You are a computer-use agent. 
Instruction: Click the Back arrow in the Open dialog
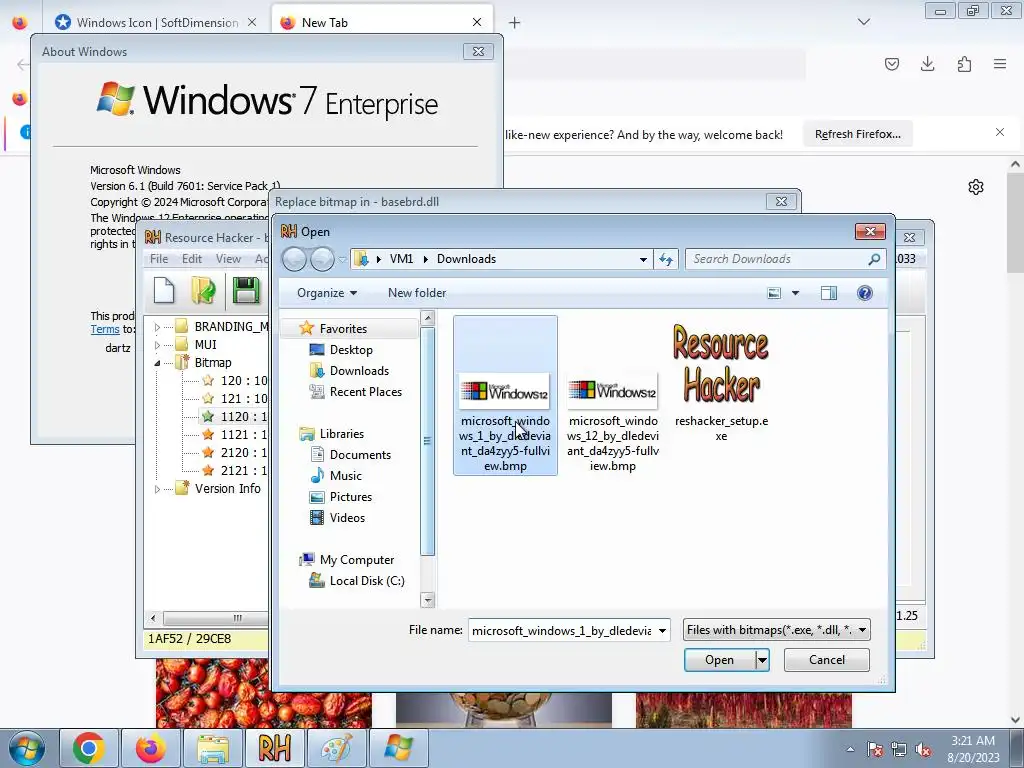pyautogui.click(x=294, y=259)
